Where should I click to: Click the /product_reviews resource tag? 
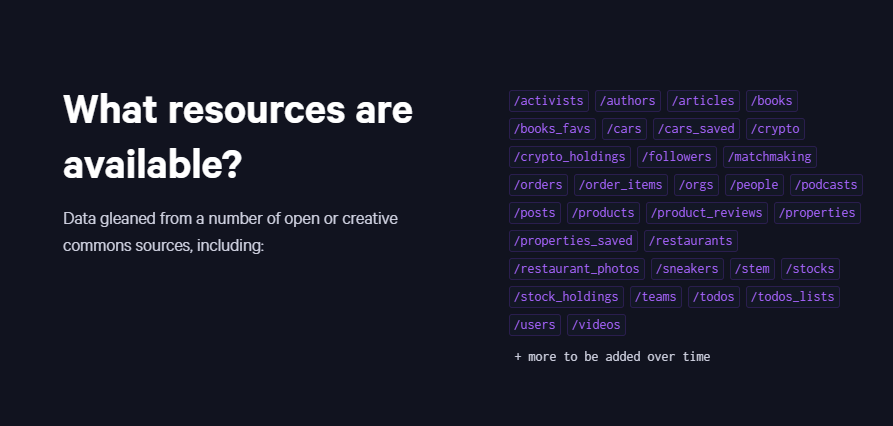point(707,212)
